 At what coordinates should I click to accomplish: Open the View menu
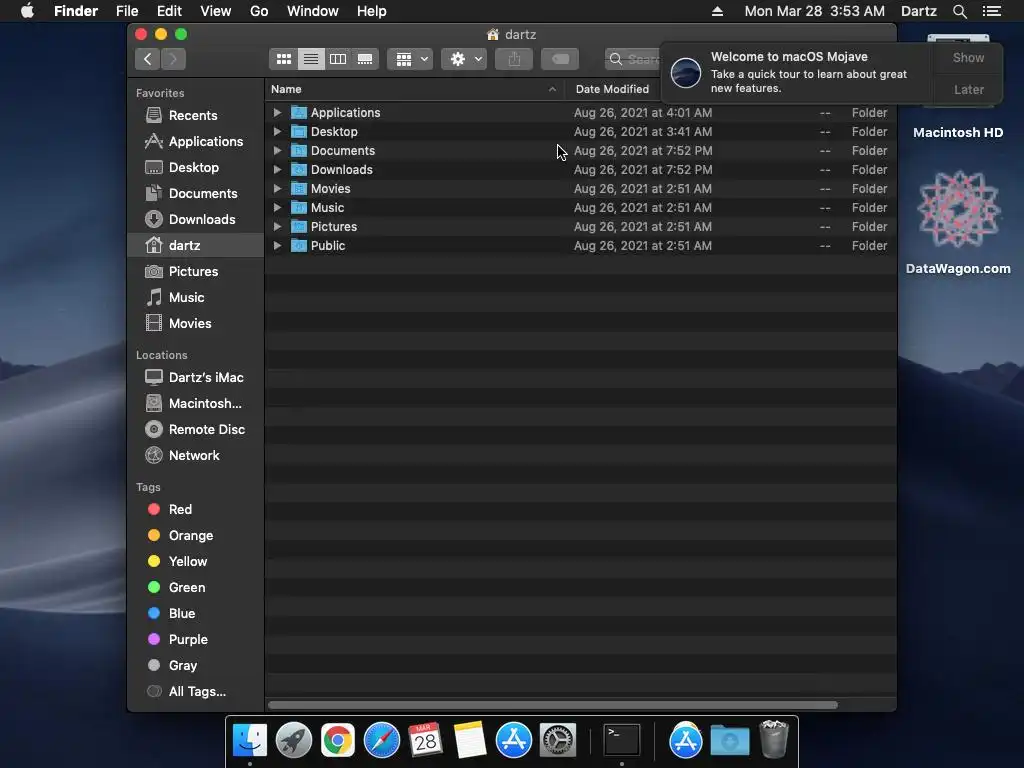click(x=216, y=11)
